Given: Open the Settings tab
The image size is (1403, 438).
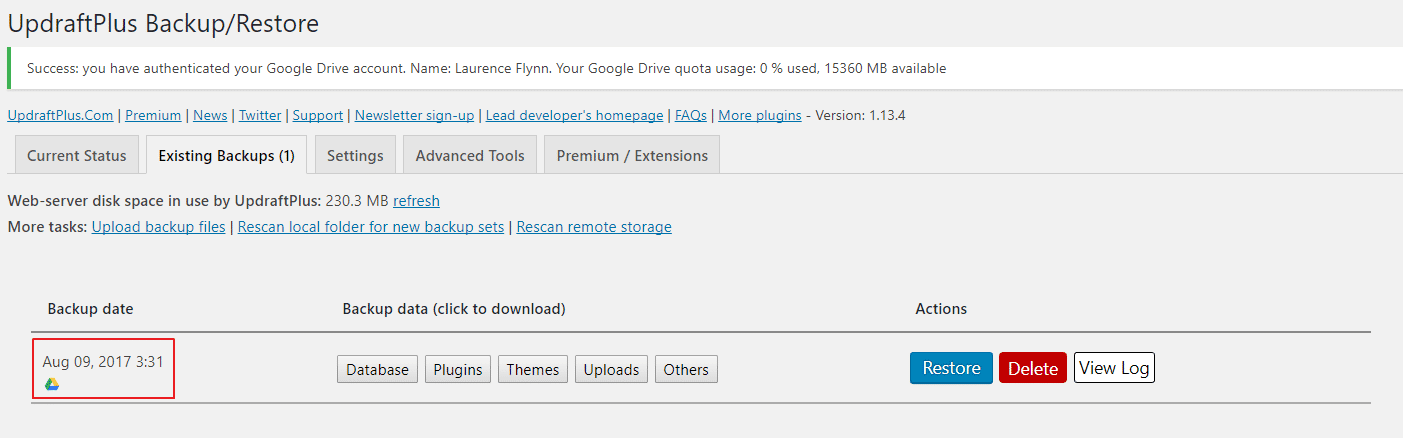Looking at the screenshot, I should click(x=355, y=155).
